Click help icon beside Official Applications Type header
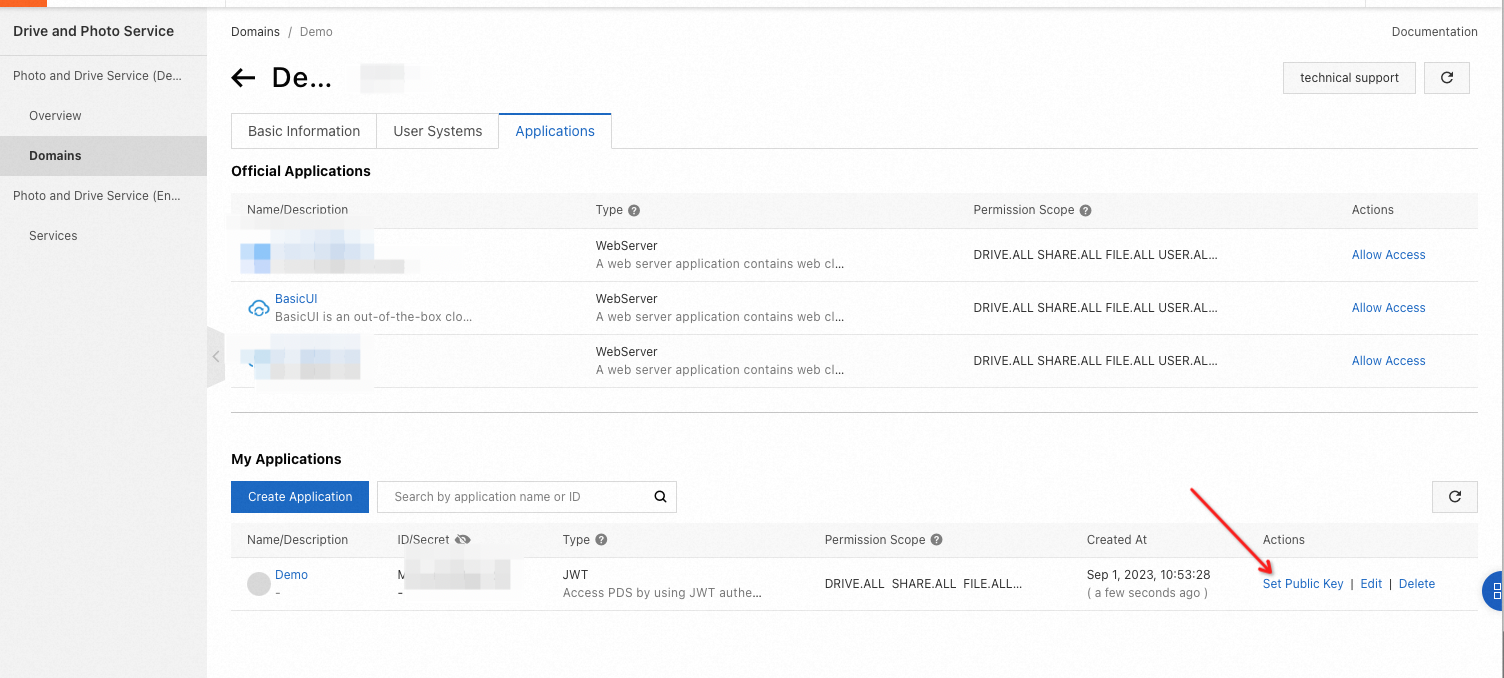Image resolution: width=1504 pixels, height=678 pixels. (634, 211)
